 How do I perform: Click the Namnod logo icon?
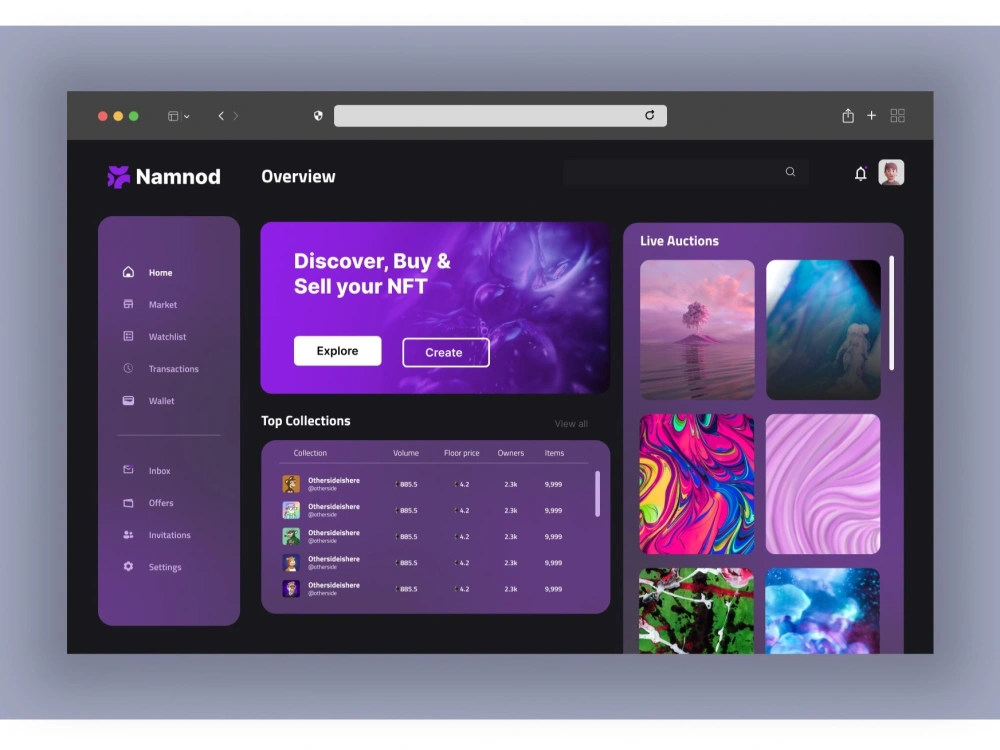click(118, 177)
